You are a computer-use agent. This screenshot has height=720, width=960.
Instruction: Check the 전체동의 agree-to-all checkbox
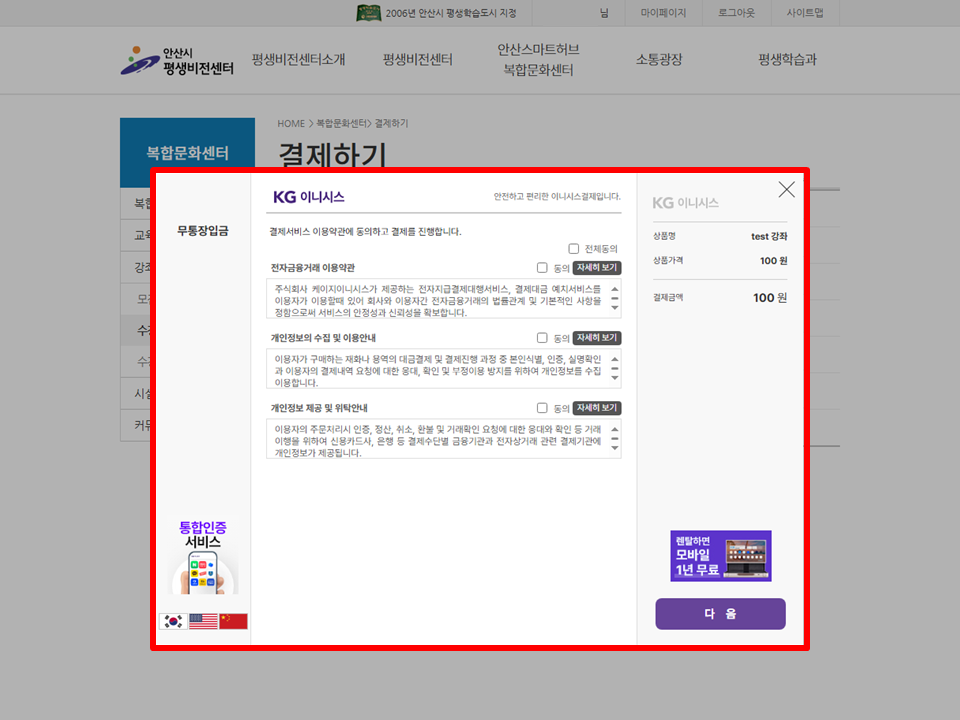[x=575, y=248]
